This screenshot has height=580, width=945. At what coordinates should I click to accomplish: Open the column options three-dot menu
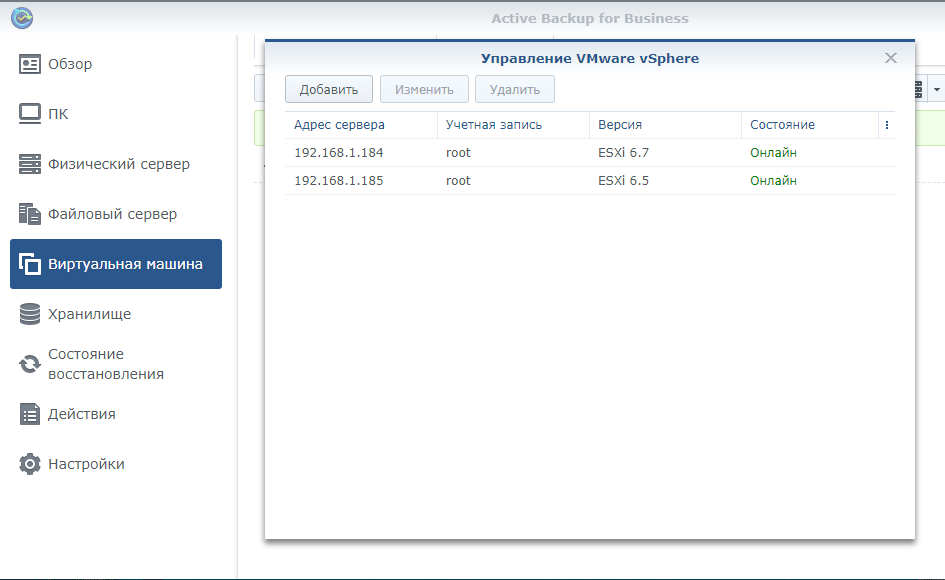point(887,125)
